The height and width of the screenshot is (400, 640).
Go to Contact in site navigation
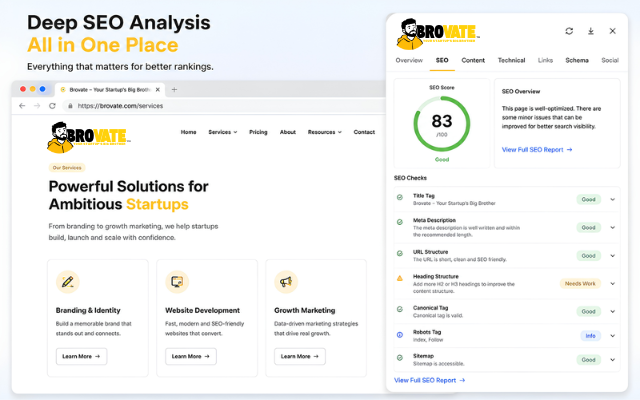click(x=364, y=132)
